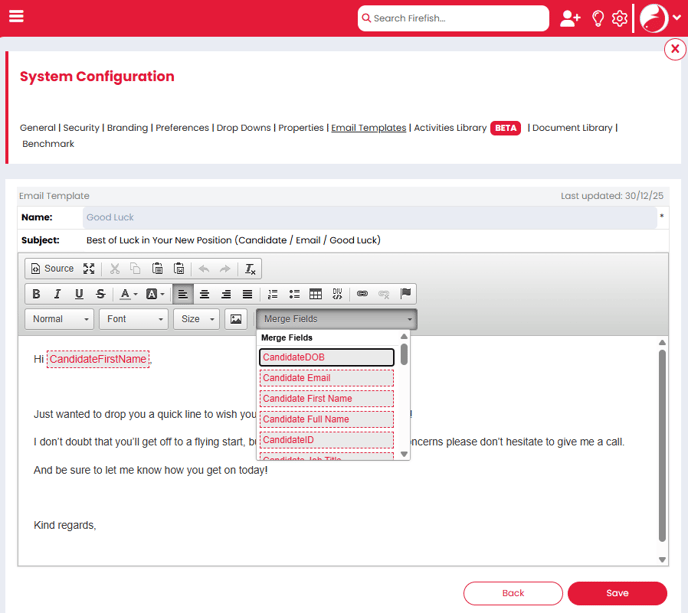This screenshot has height=613, width=688.
Task: Open the lightbulb ideas icon
Action: coord(598,18)
